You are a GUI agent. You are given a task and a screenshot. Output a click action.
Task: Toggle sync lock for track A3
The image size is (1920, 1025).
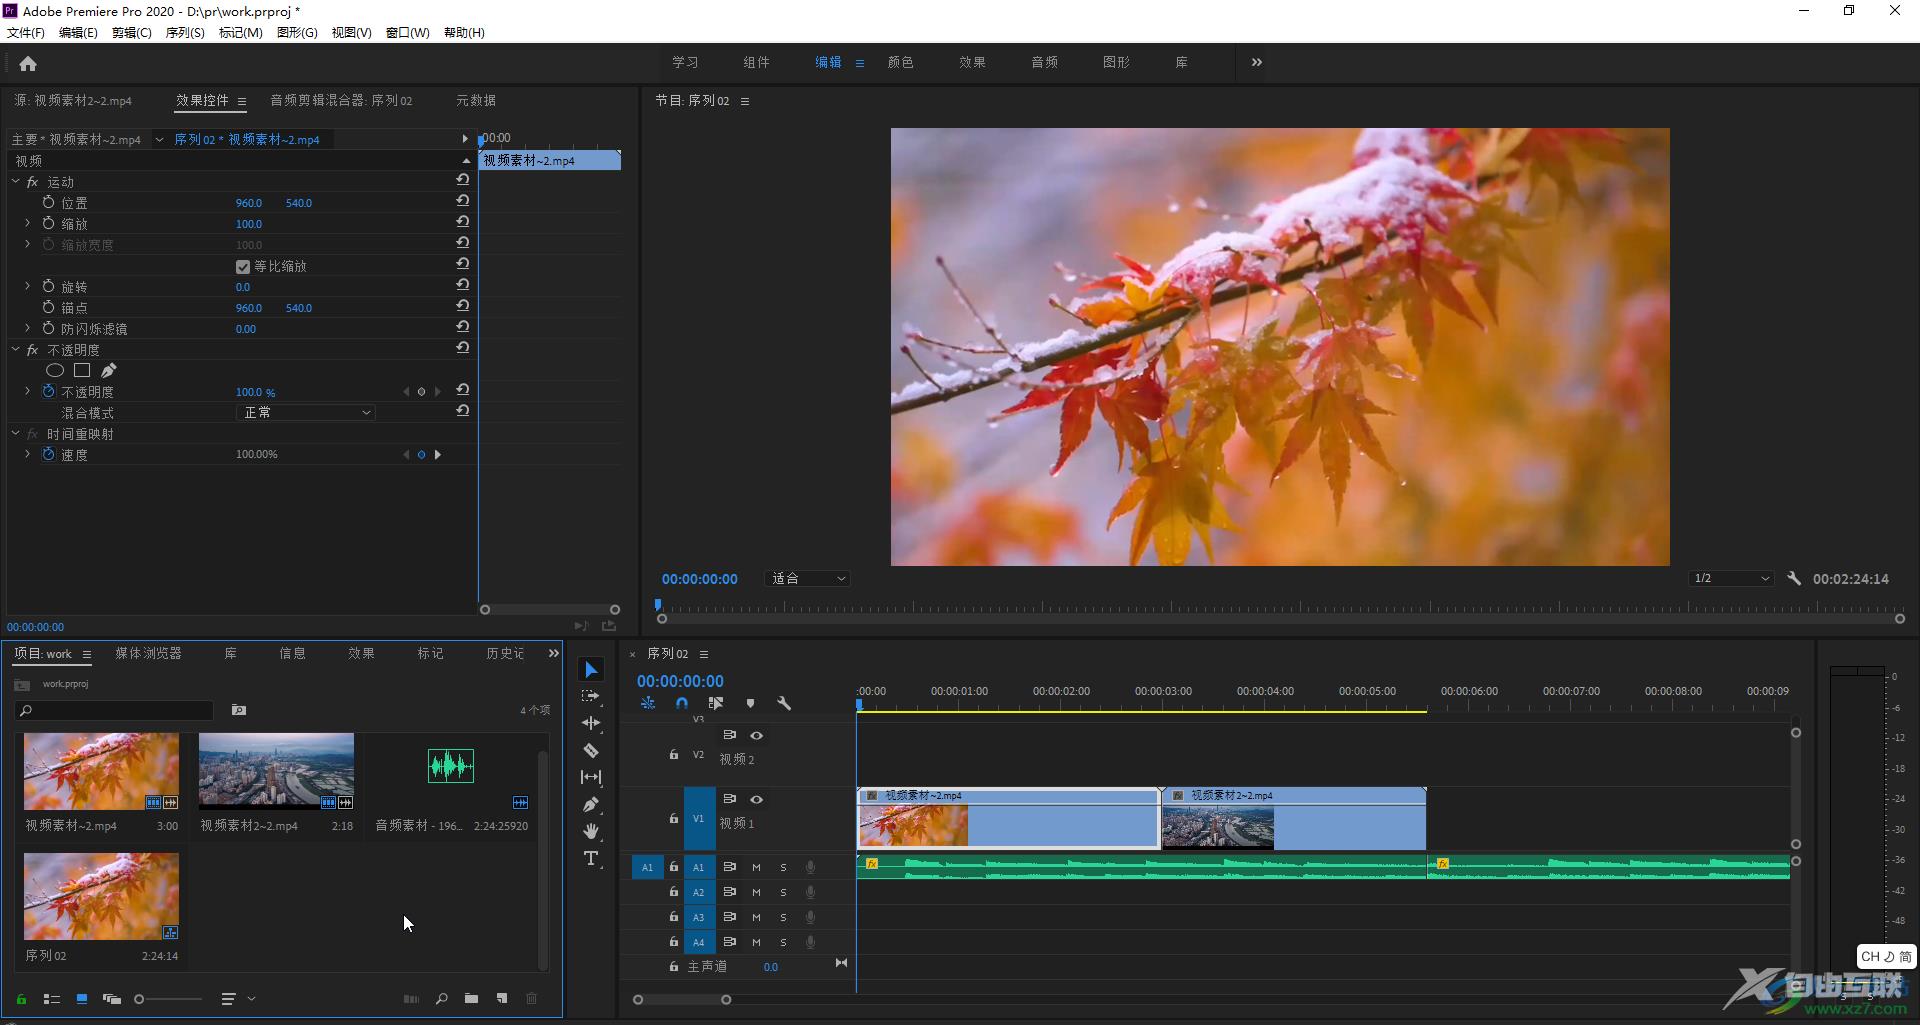pos(730,917)
